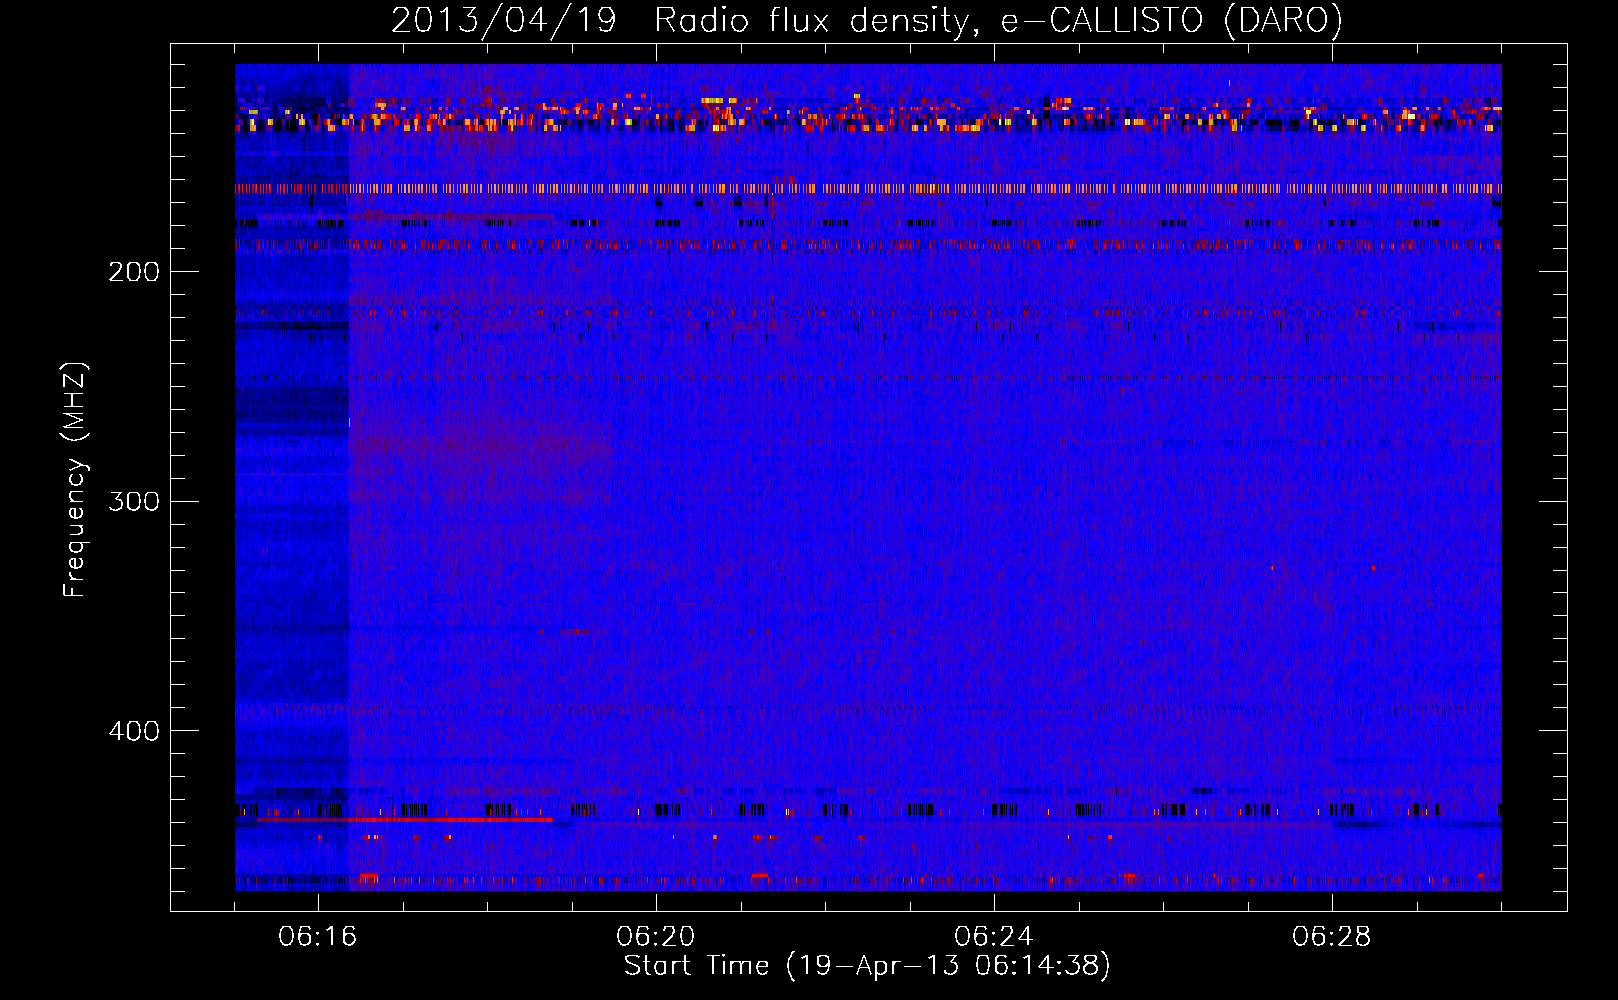Screen dimensions: 1618x1000
Task: Click the 400 frequency tick label
Action: 134,731
